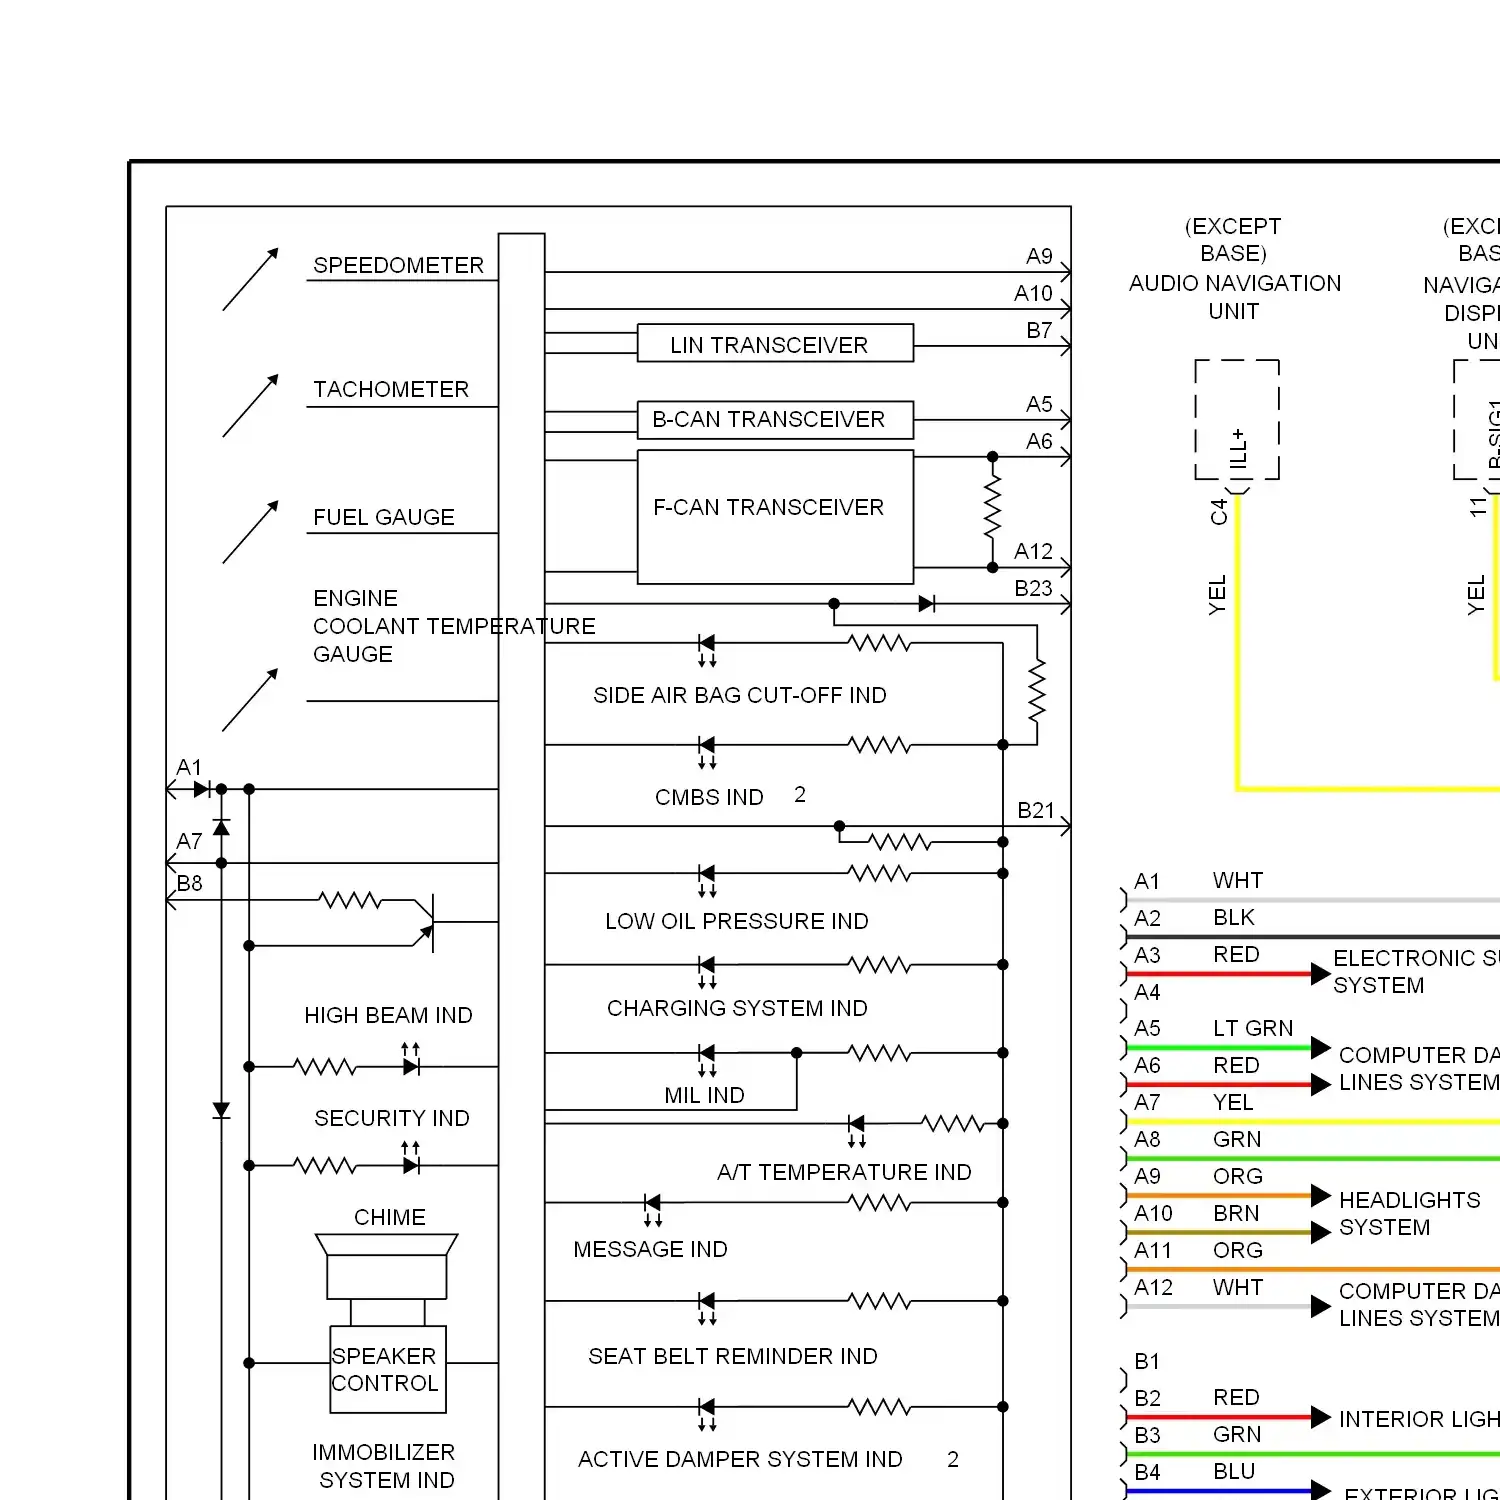Click the fuel gauge needle arrow symbol
This screenshot has width=1500, height=1500.
[250, 532]
